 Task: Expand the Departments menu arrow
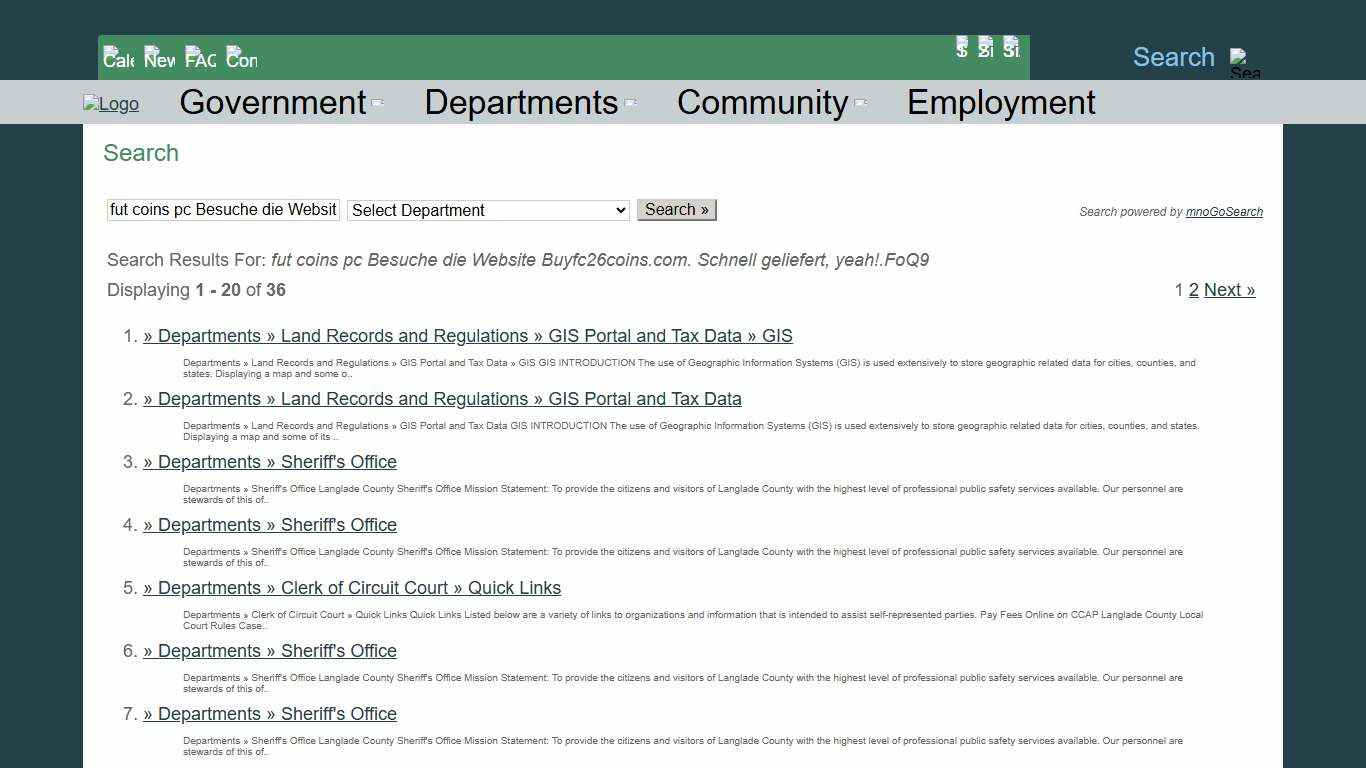pos(630,102)
